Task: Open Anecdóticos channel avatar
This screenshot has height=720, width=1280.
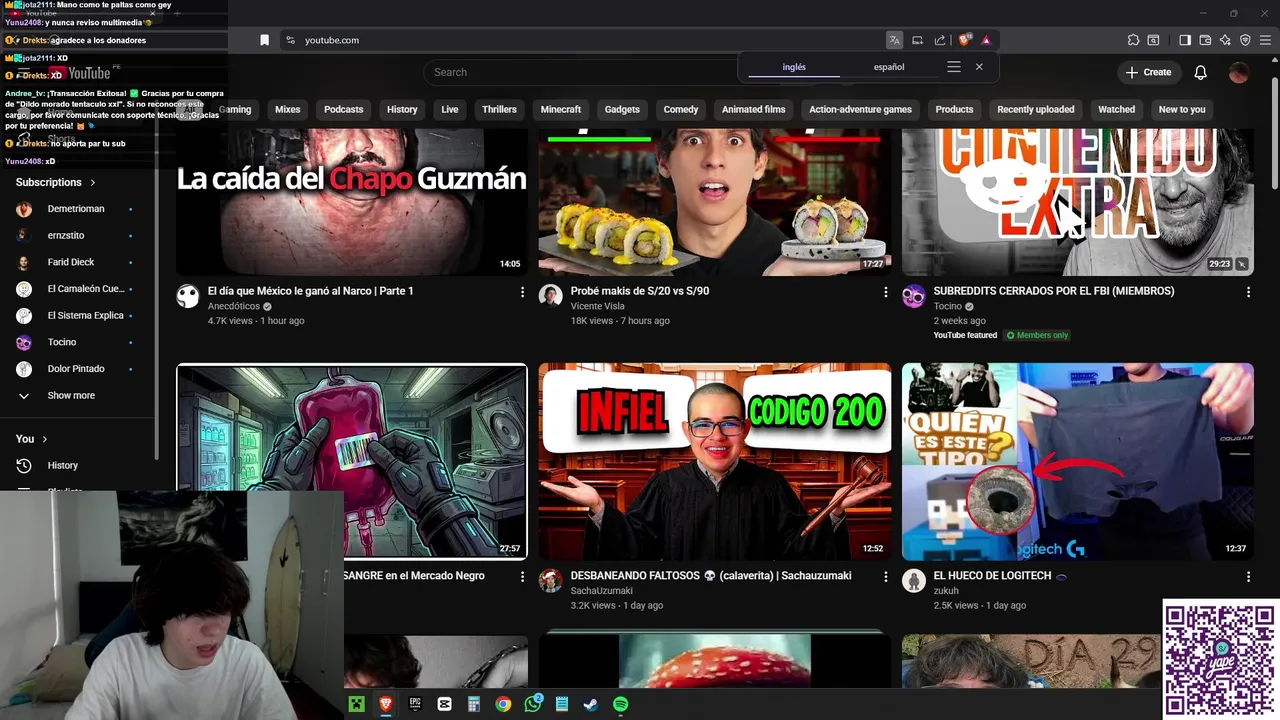Action: [x=188, y=295]
